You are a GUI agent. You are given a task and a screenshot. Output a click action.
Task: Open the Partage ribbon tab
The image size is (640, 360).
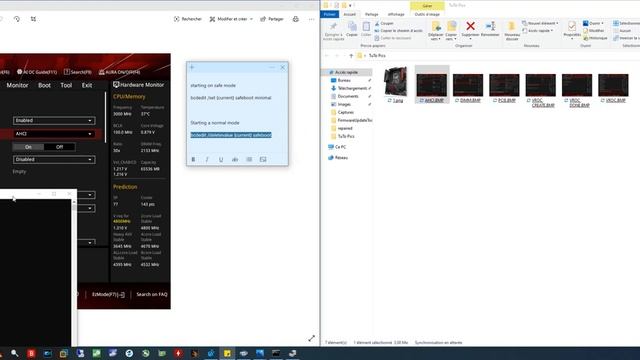click(371, 14)
